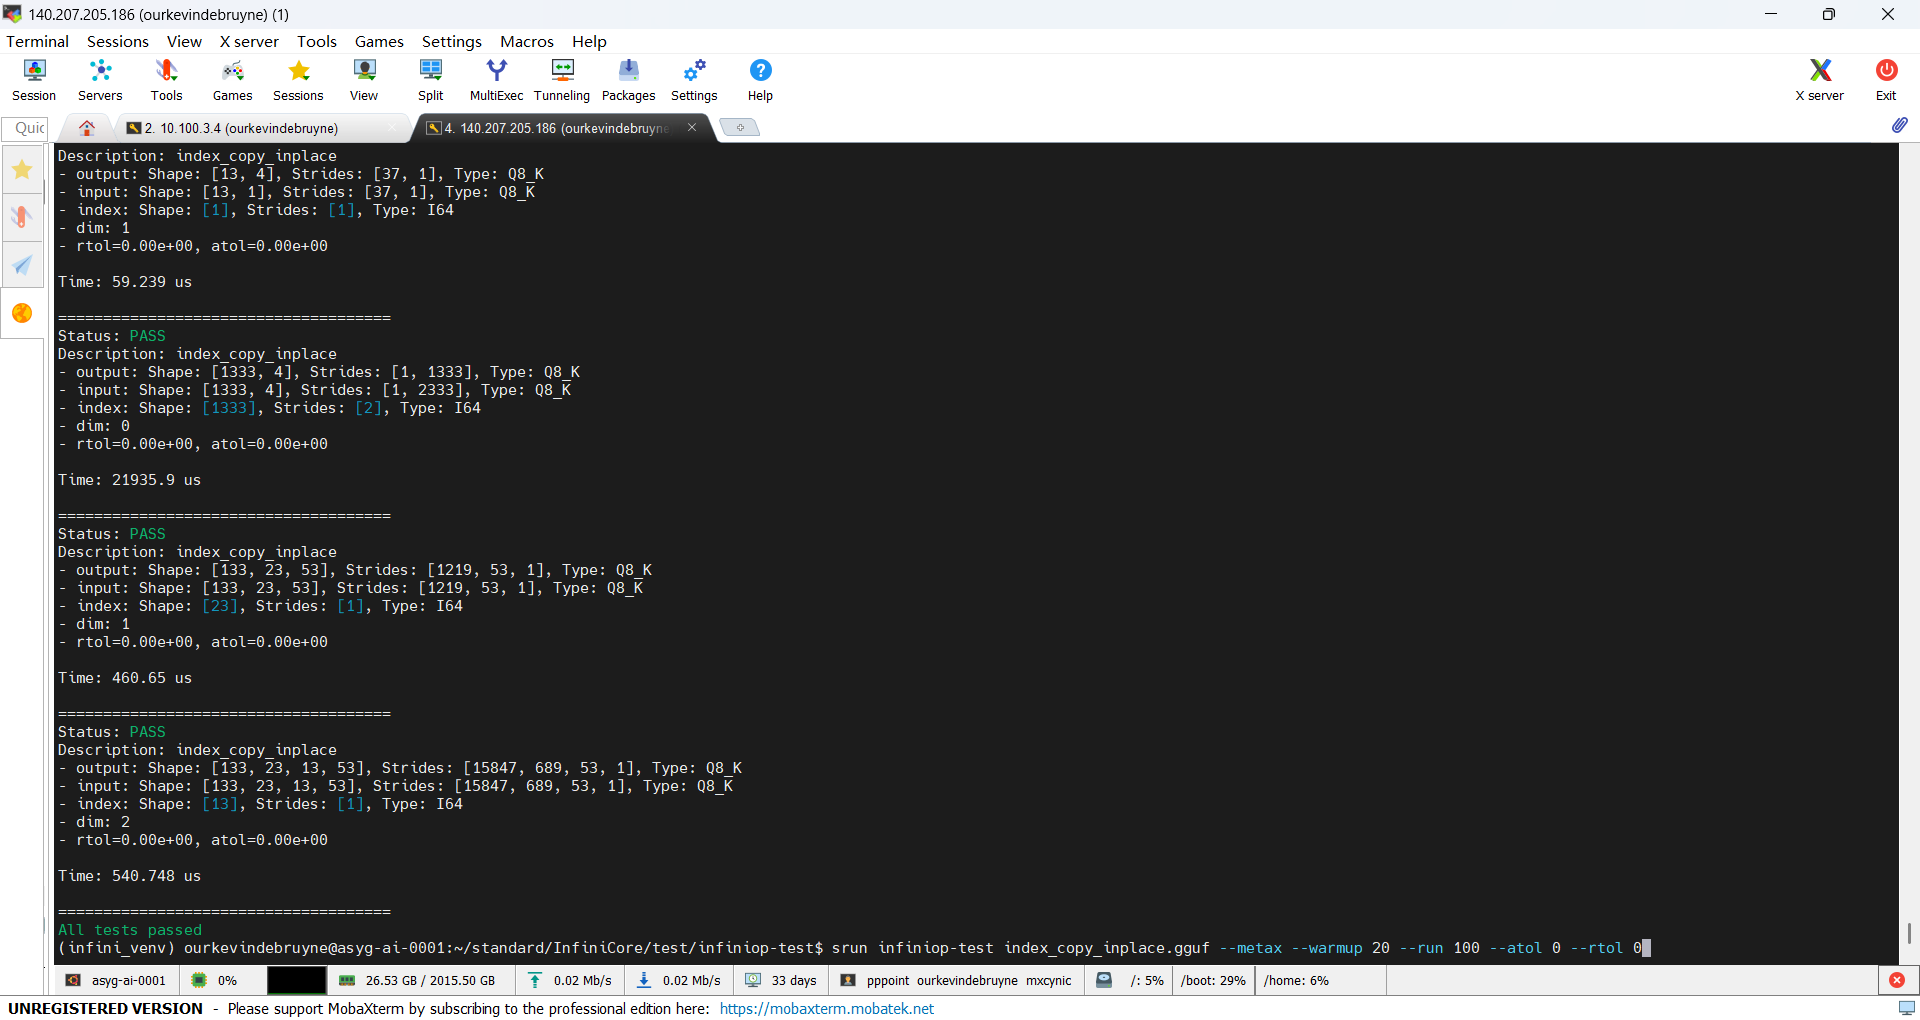Open MobaXterm Settings icon
The height and width of the screenshot is (1020, 1920).
tap(694, 79)
